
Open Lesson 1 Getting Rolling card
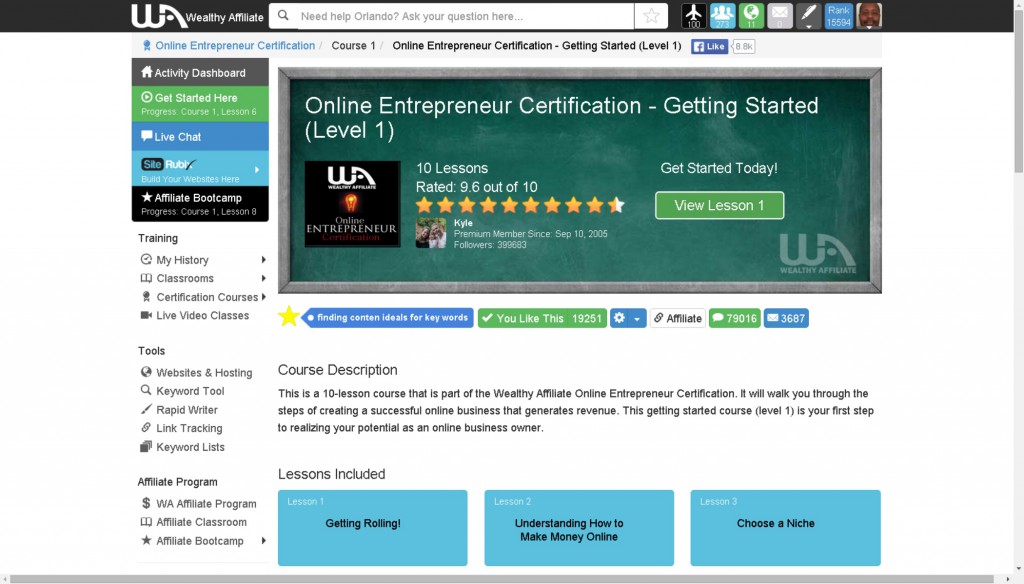[x=373, y=528]
